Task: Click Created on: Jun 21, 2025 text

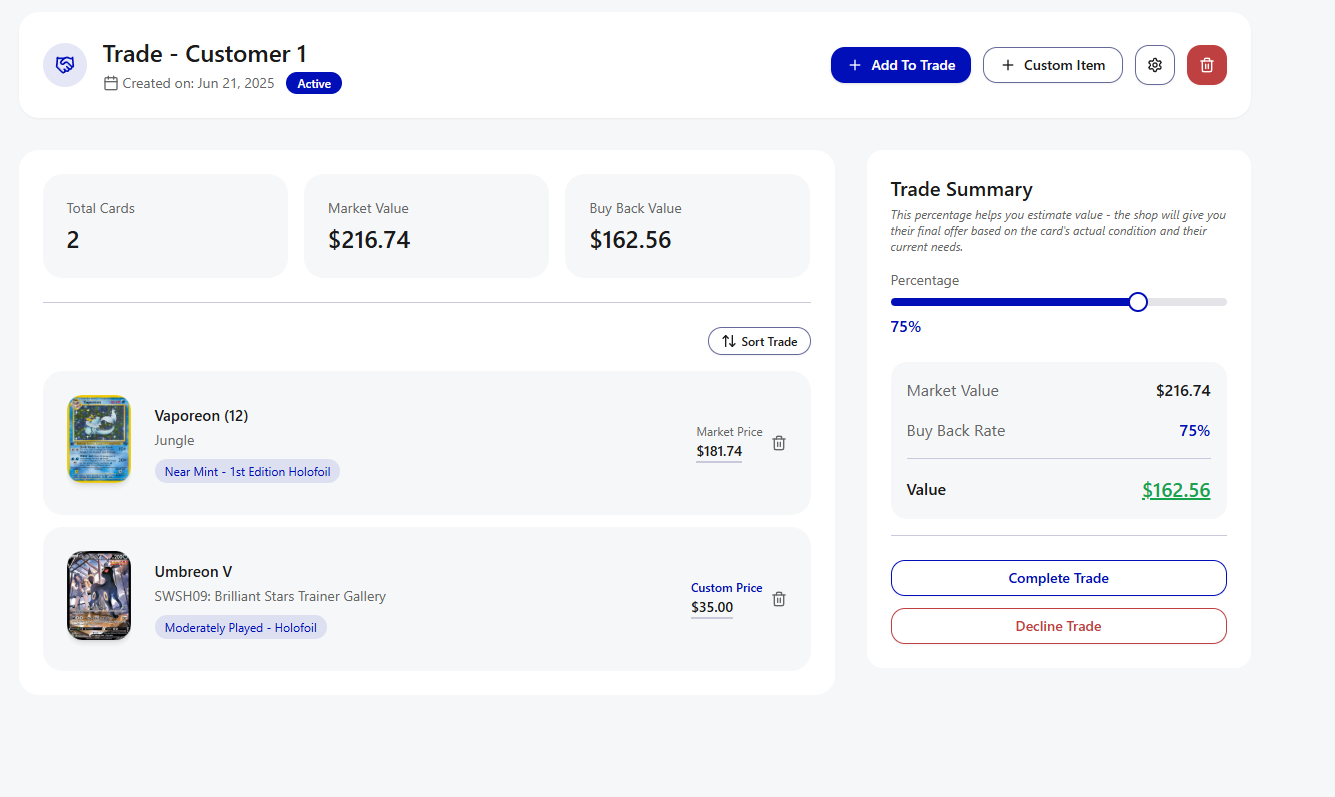Action: pos(198,83)
